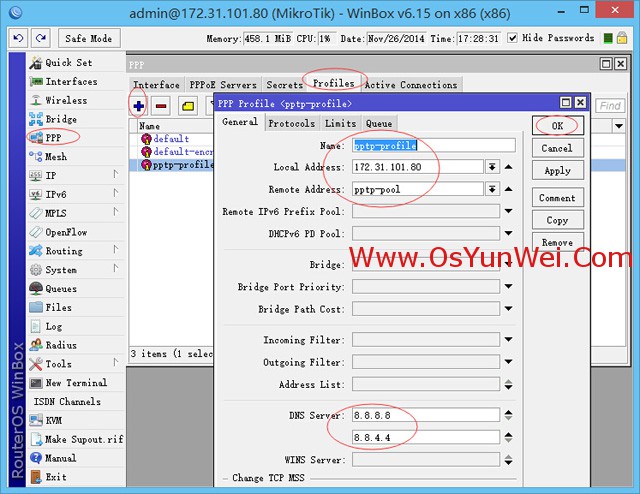Add new PPP profile with plus icon
The image size is (640, 494).
tap(138, 106)
